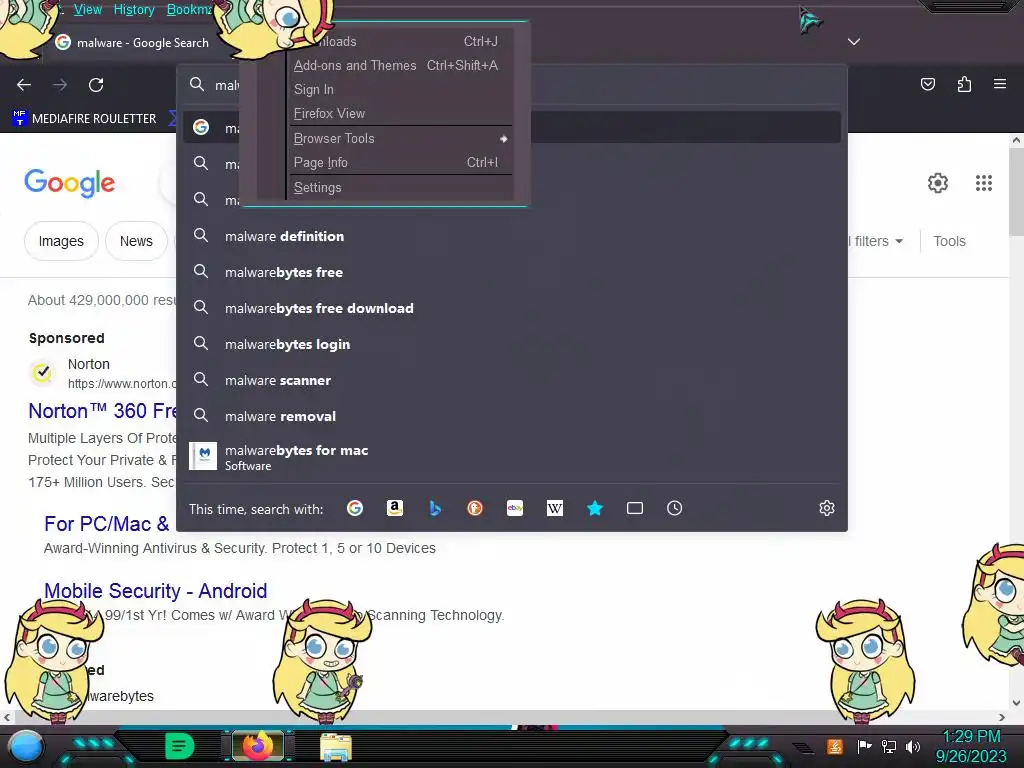
Task: Click the taskbar clock 1:29 PM
Action: (971, 737)
